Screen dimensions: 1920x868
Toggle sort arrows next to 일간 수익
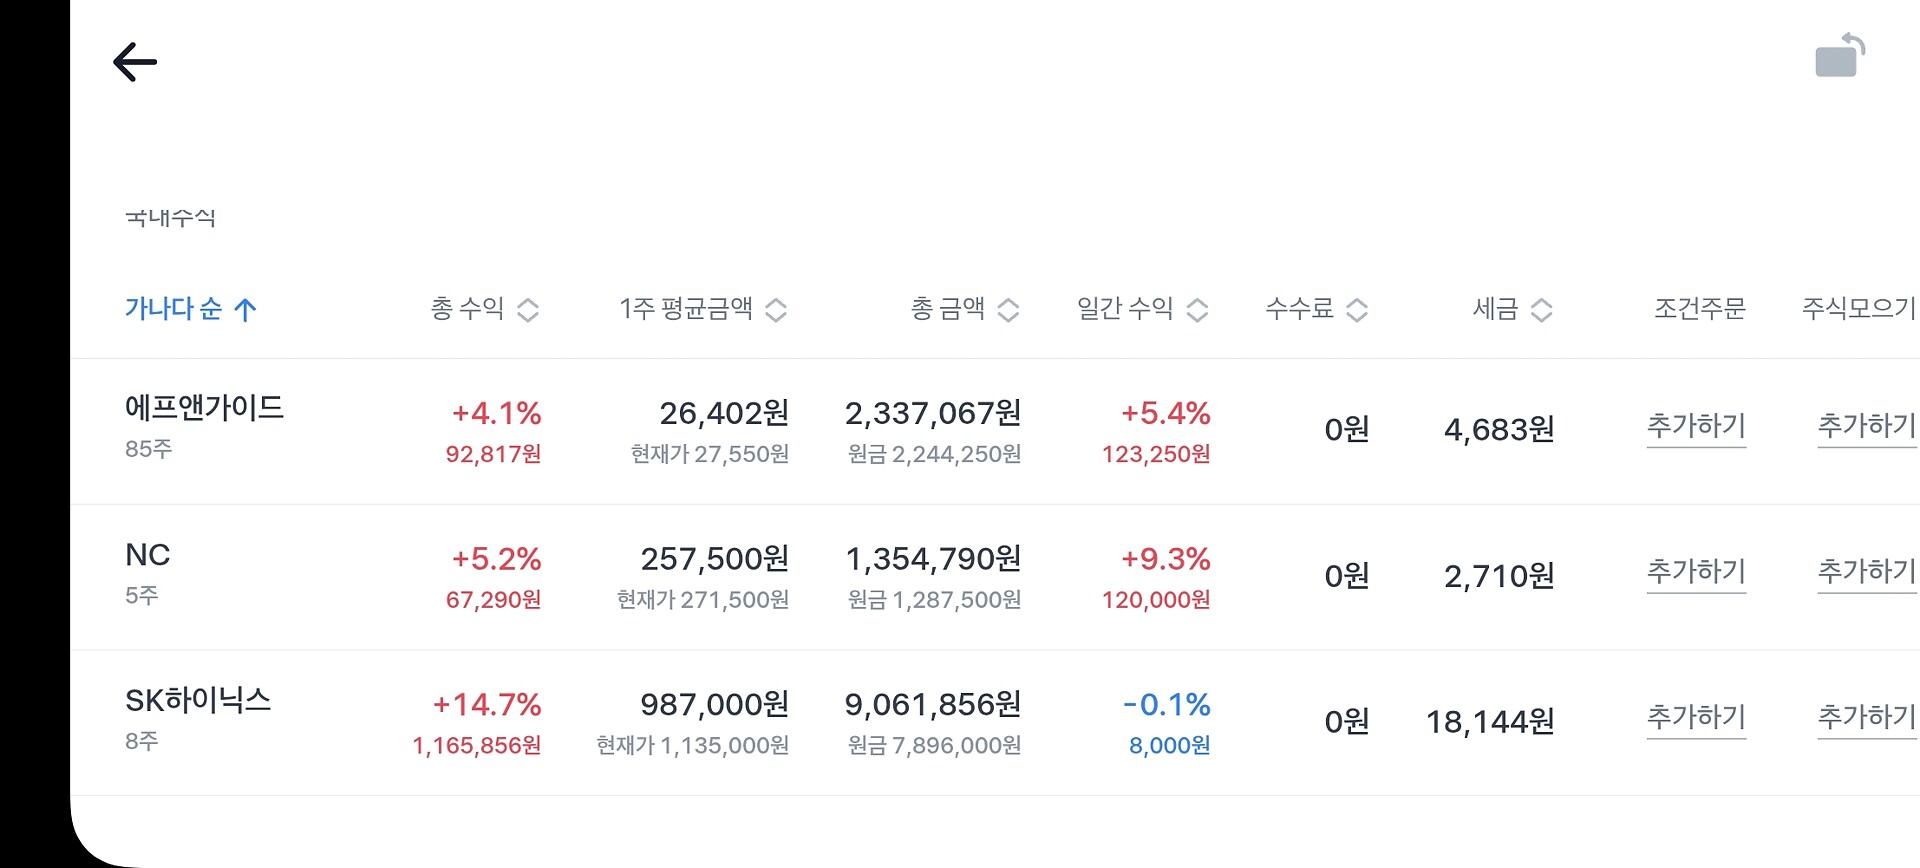click(x=1197, y=310)
